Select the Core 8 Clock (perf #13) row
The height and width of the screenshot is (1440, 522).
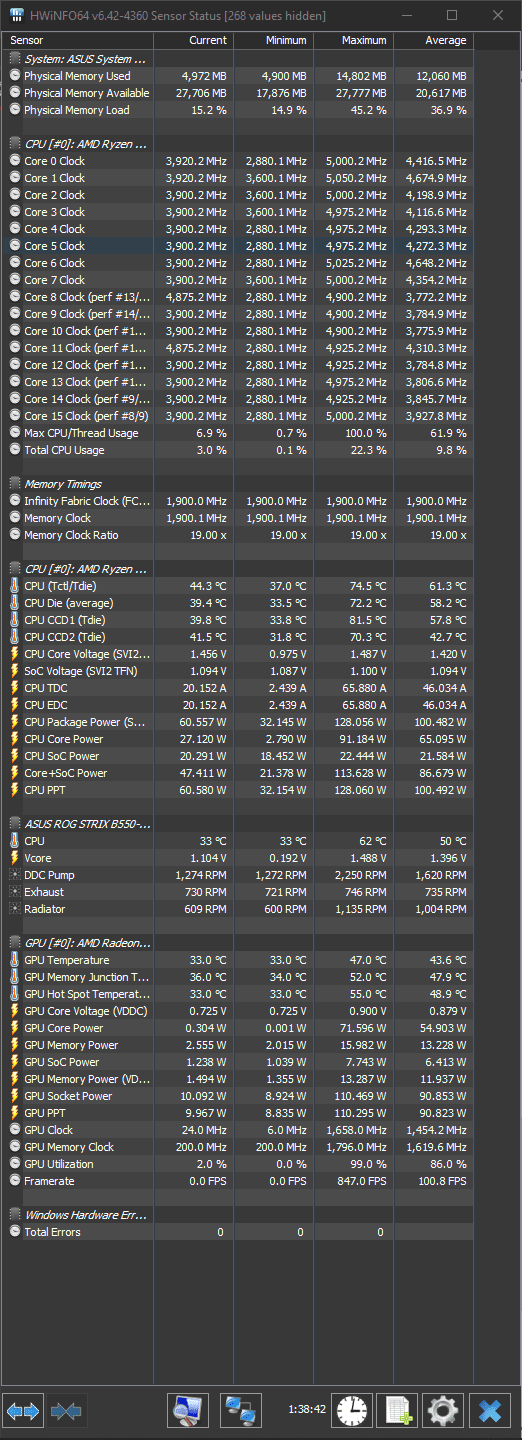pos(239,297)
